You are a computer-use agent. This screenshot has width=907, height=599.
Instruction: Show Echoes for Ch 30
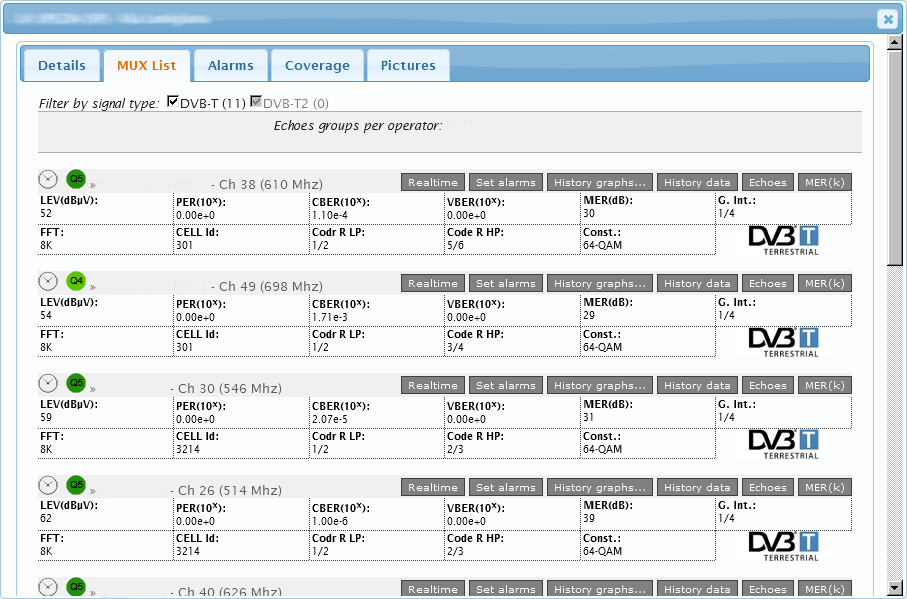[768, 385]
